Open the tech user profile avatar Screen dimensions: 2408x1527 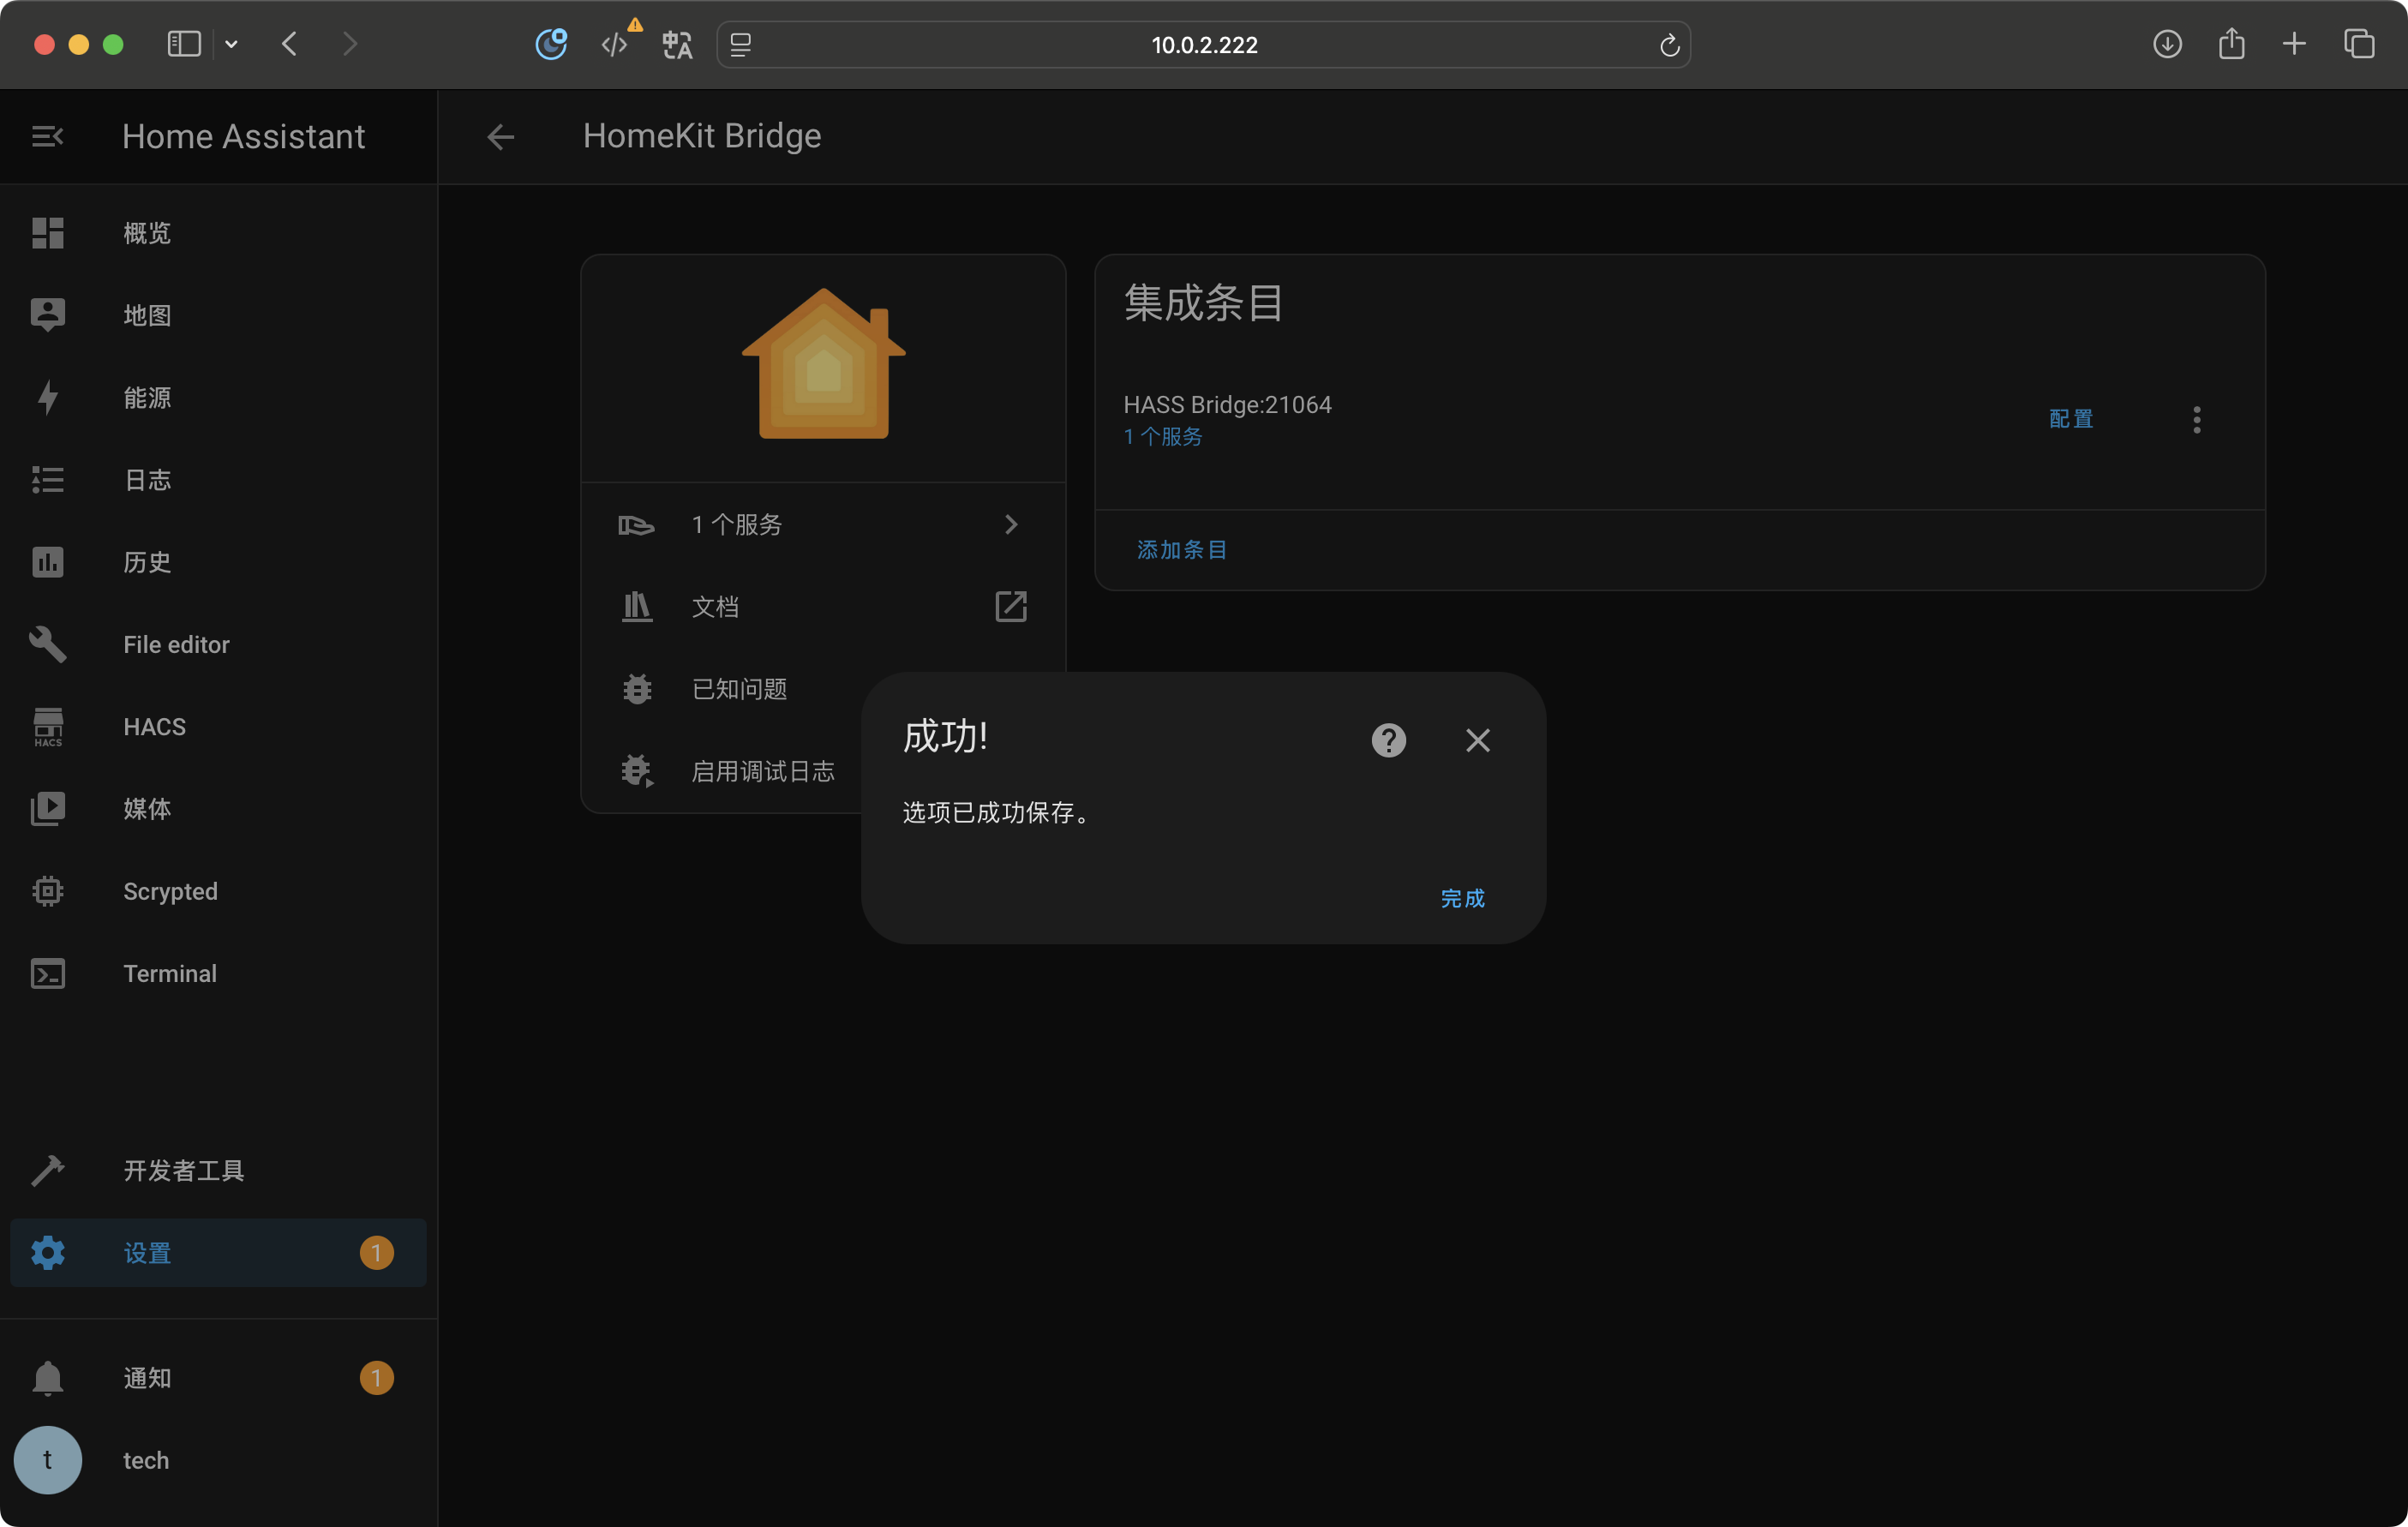(47, 1460)
